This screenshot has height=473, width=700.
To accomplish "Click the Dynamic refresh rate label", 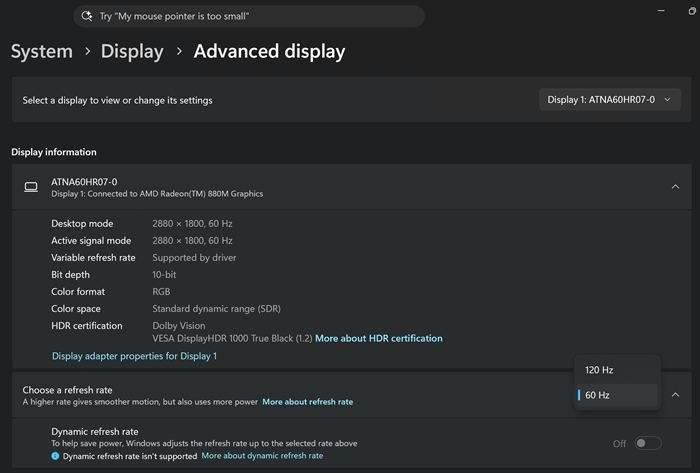I will pos(95,432).
